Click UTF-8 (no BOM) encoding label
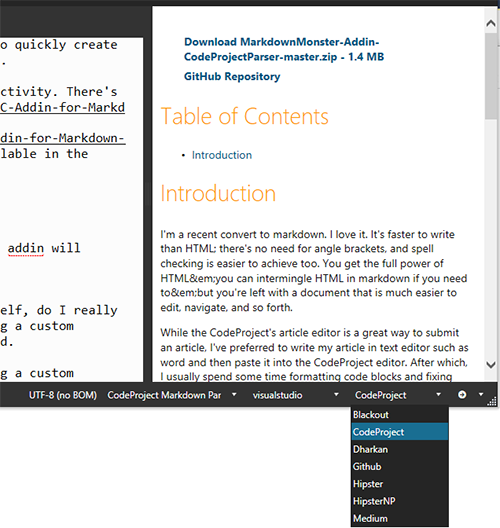Viewport: 500px width, 528px height. 63,395
